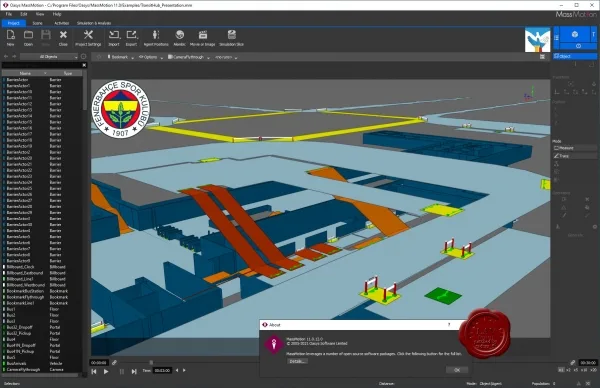The height and width of the screenshot is (388, 600).
Task: Click the T icon in right blue panel
Action: [593, 34]
